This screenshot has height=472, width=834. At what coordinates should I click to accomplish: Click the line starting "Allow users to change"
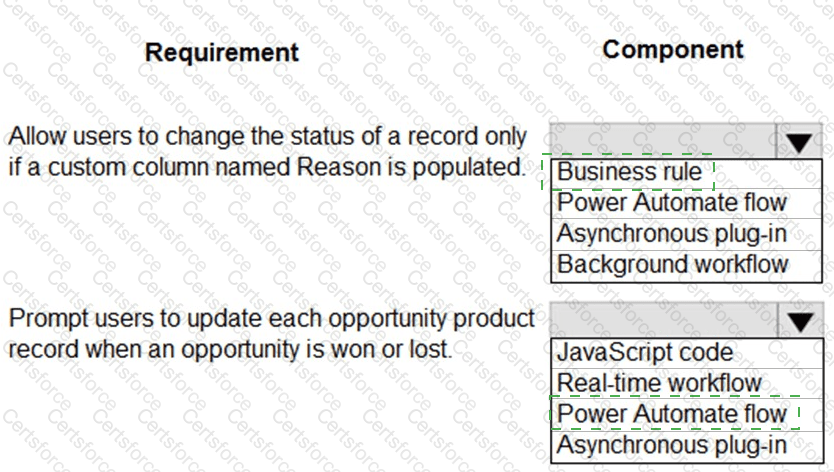[x=267, y=136]
